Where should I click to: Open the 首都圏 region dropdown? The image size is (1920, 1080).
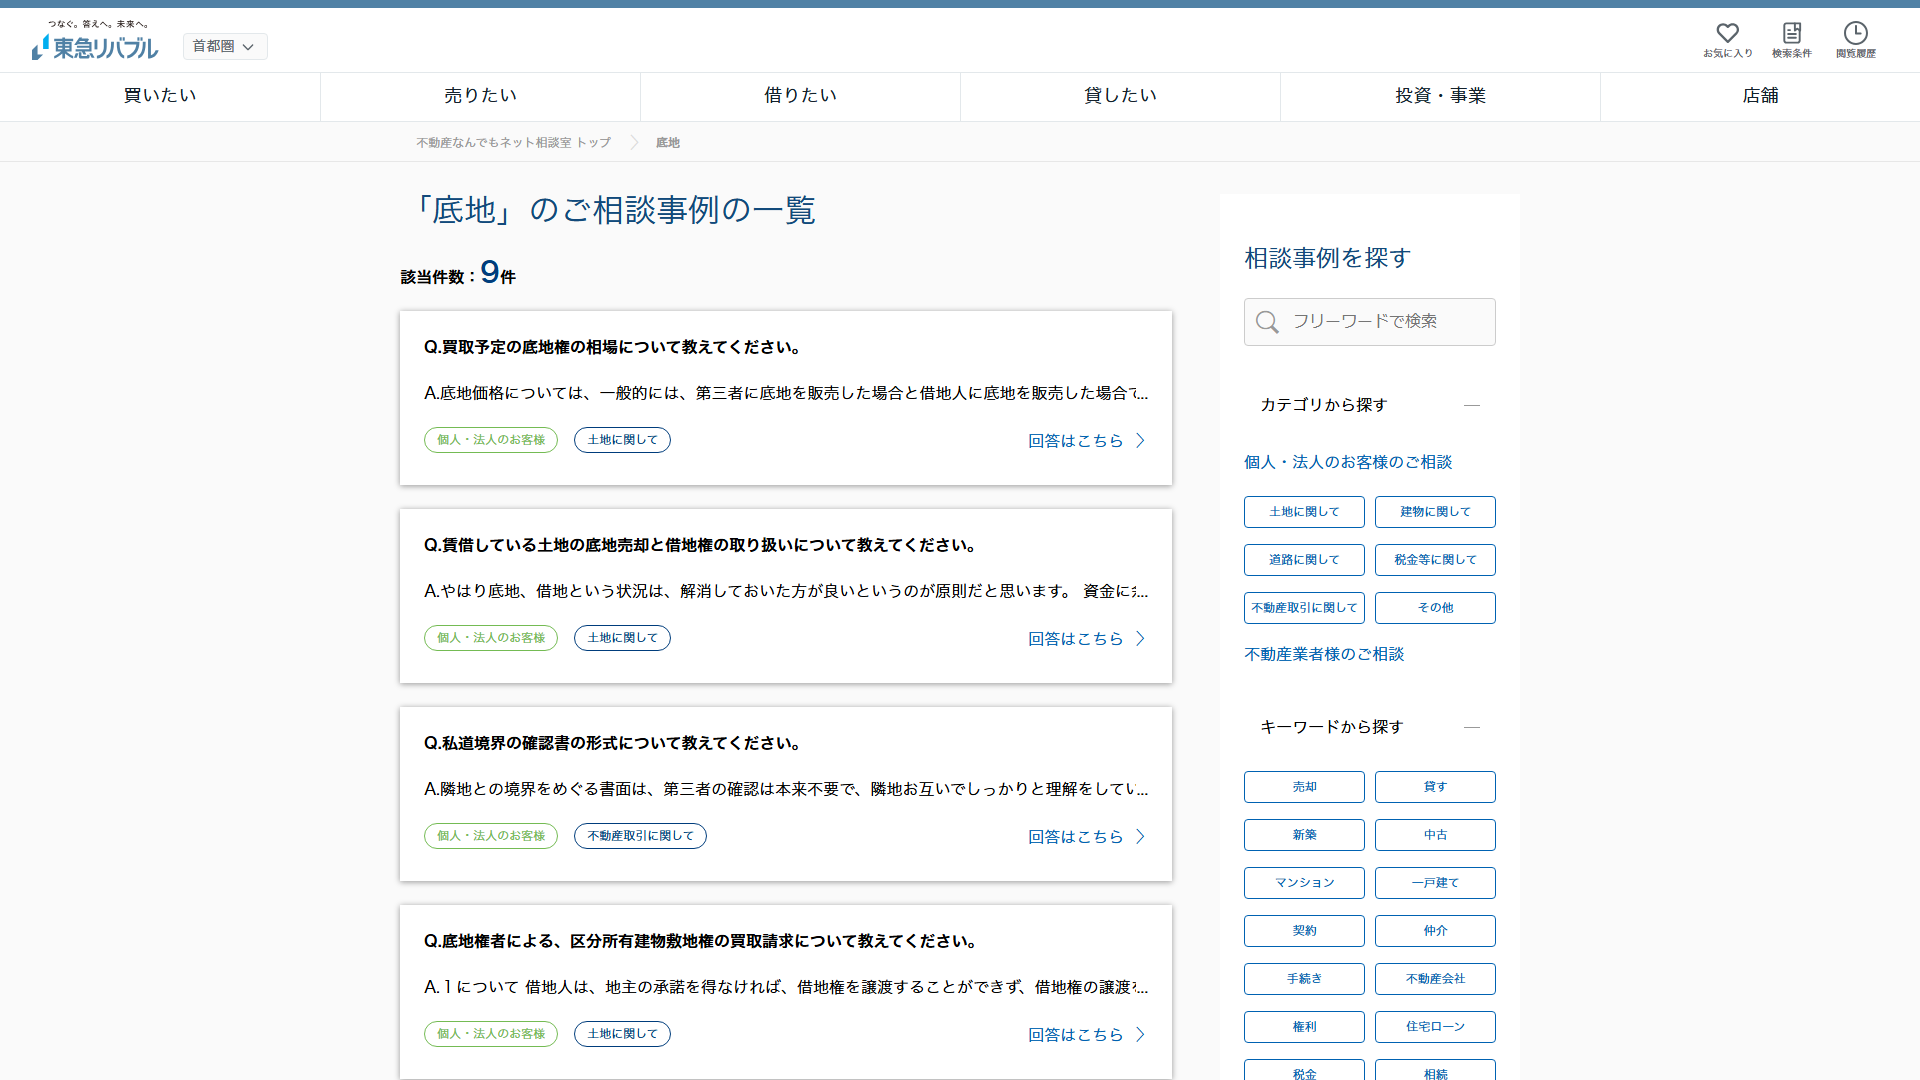(225, 46)
